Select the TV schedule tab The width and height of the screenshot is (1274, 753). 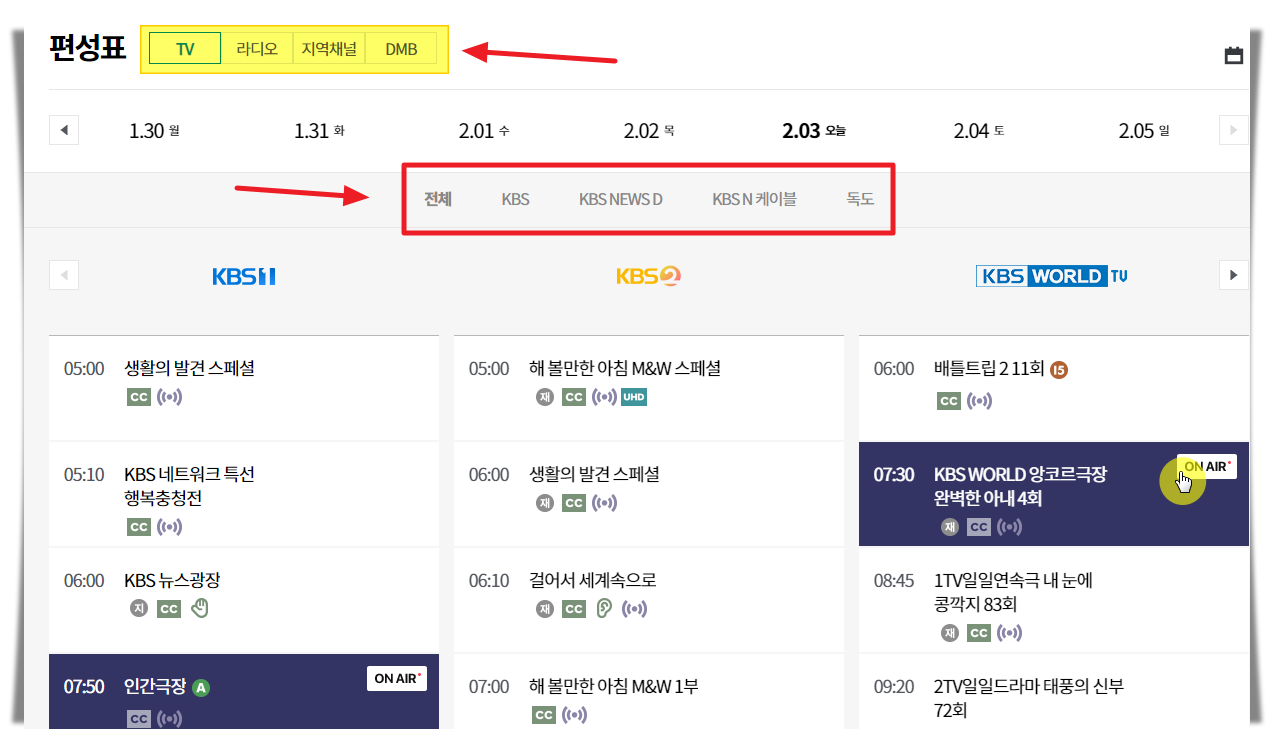[x=185, y=49]
